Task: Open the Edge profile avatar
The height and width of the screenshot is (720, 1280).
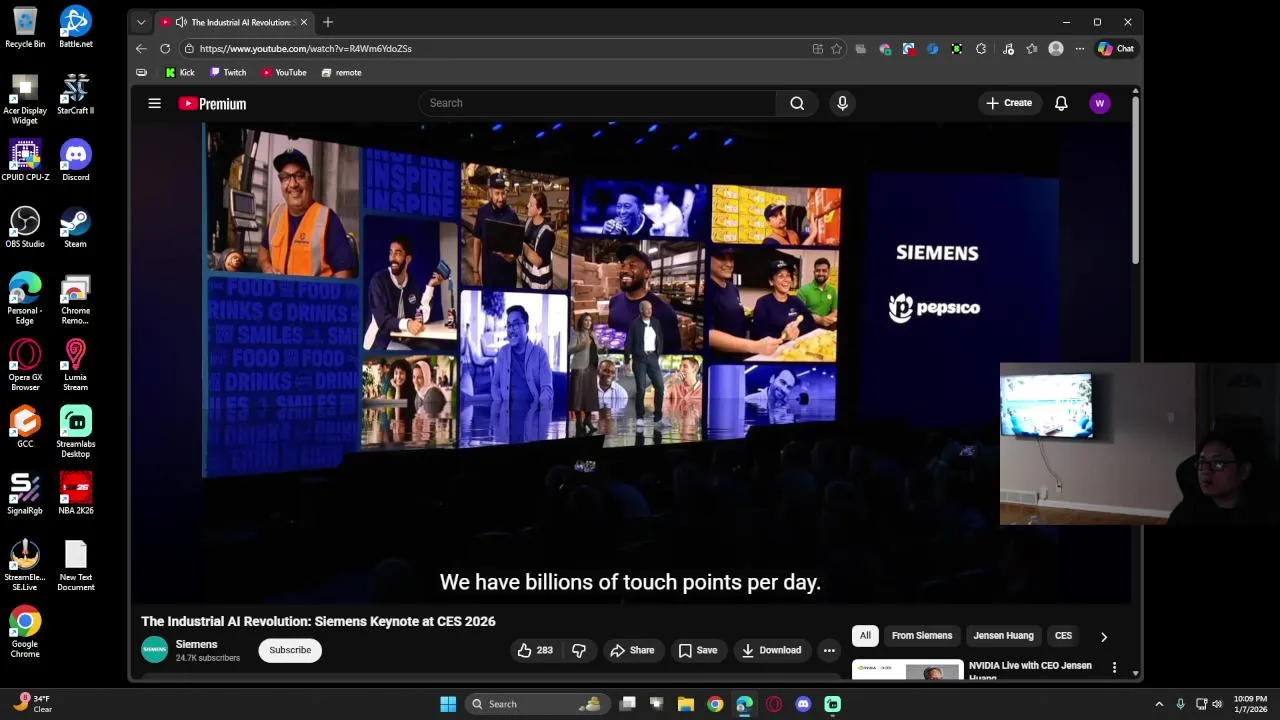Action: point(1056,48)
